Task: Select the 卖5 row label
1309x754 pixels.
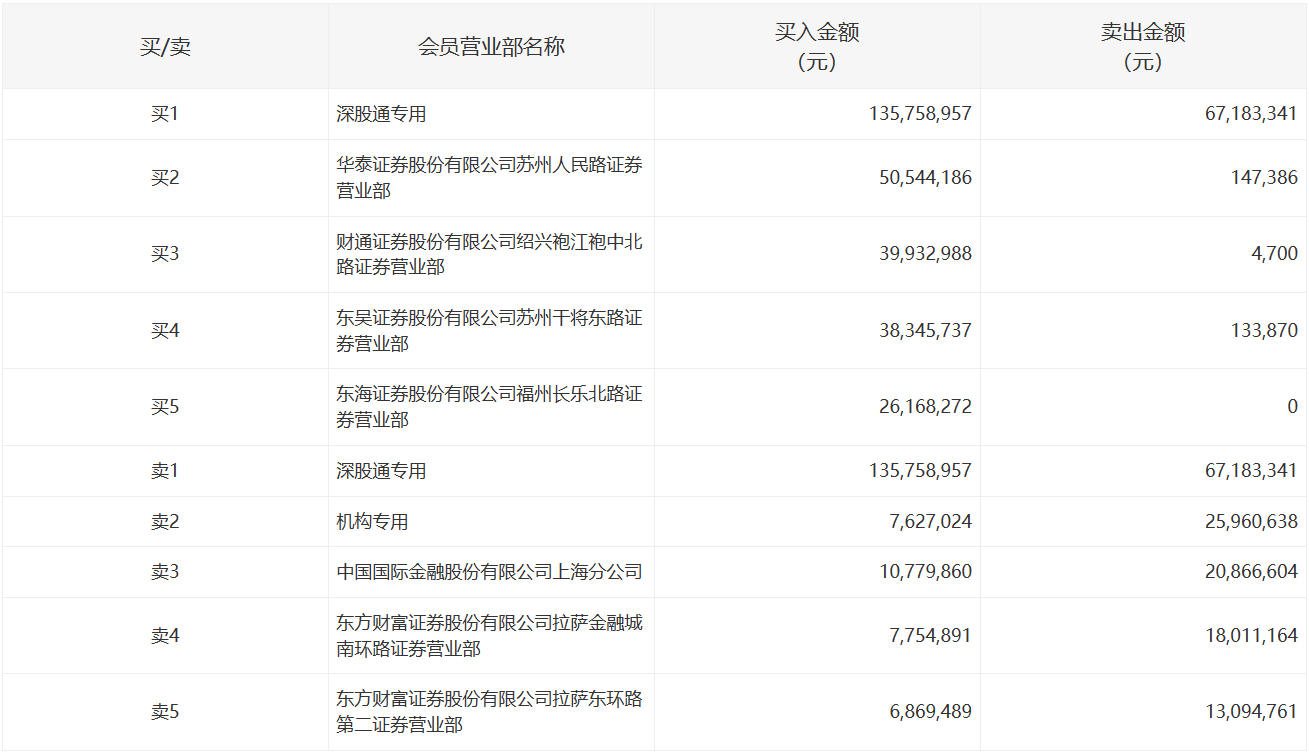Action: pyautogui.click(x=165, y=712)
